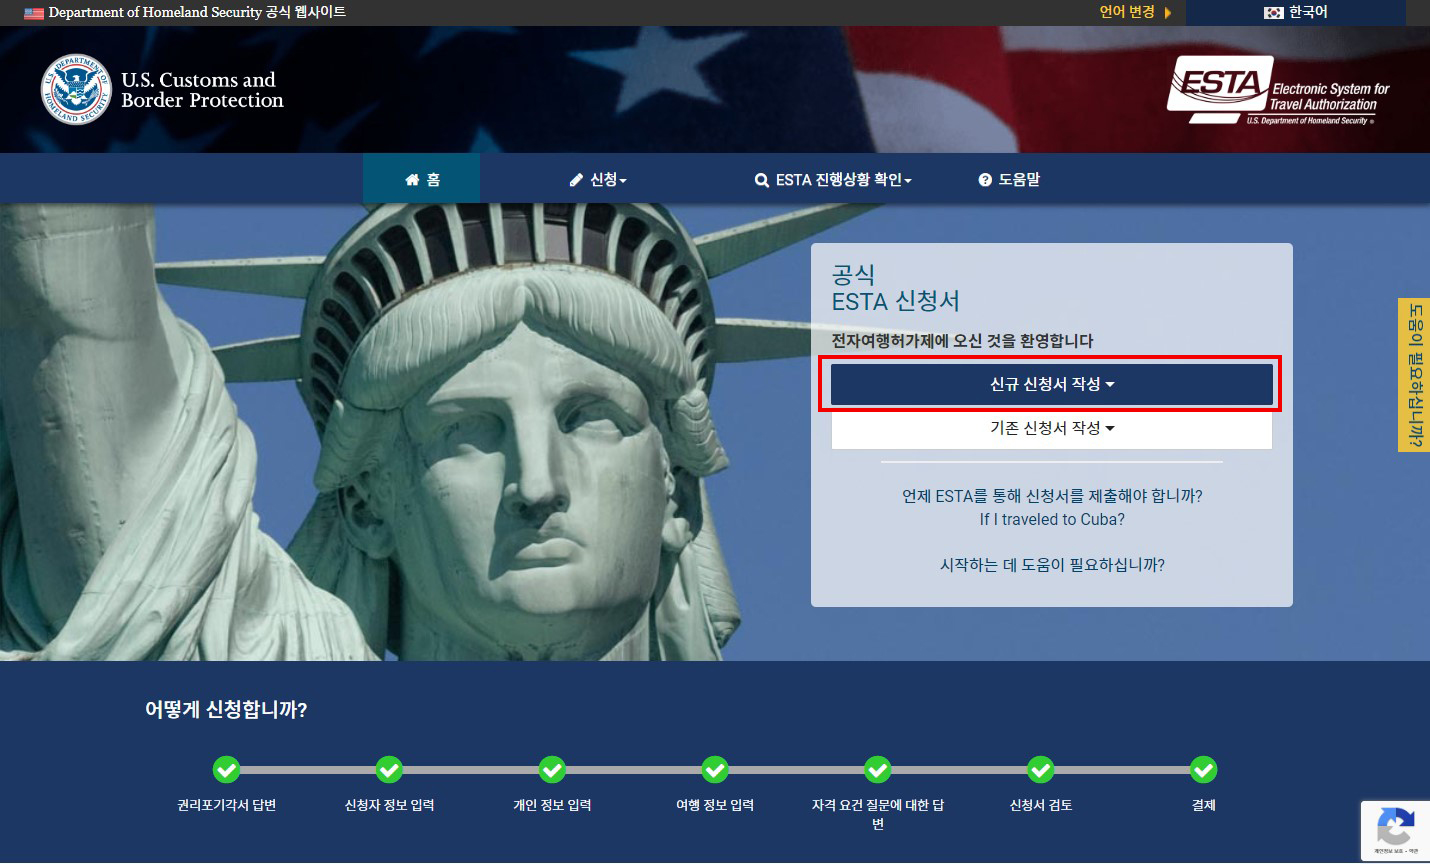Image resolution: width=1430 pixels, height=864 pixels.
Task: Click the pencil icon beside 신청
Action: coord(576,180)
